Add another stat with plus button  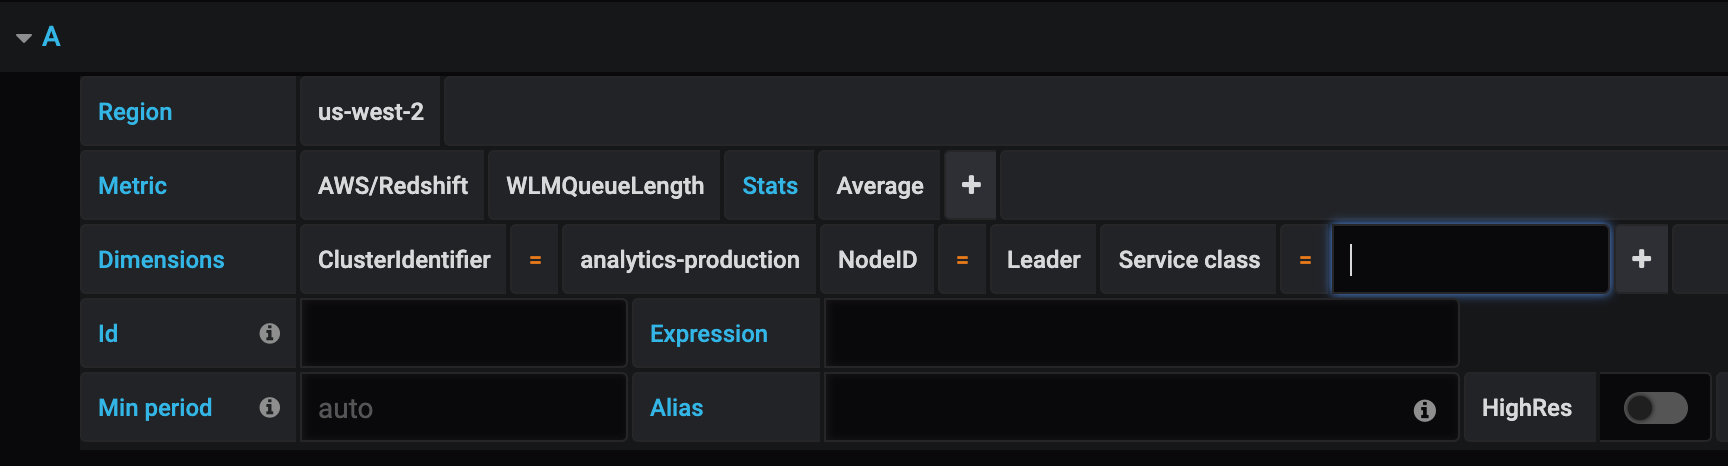pyautogui.click(x=970, y=185)
